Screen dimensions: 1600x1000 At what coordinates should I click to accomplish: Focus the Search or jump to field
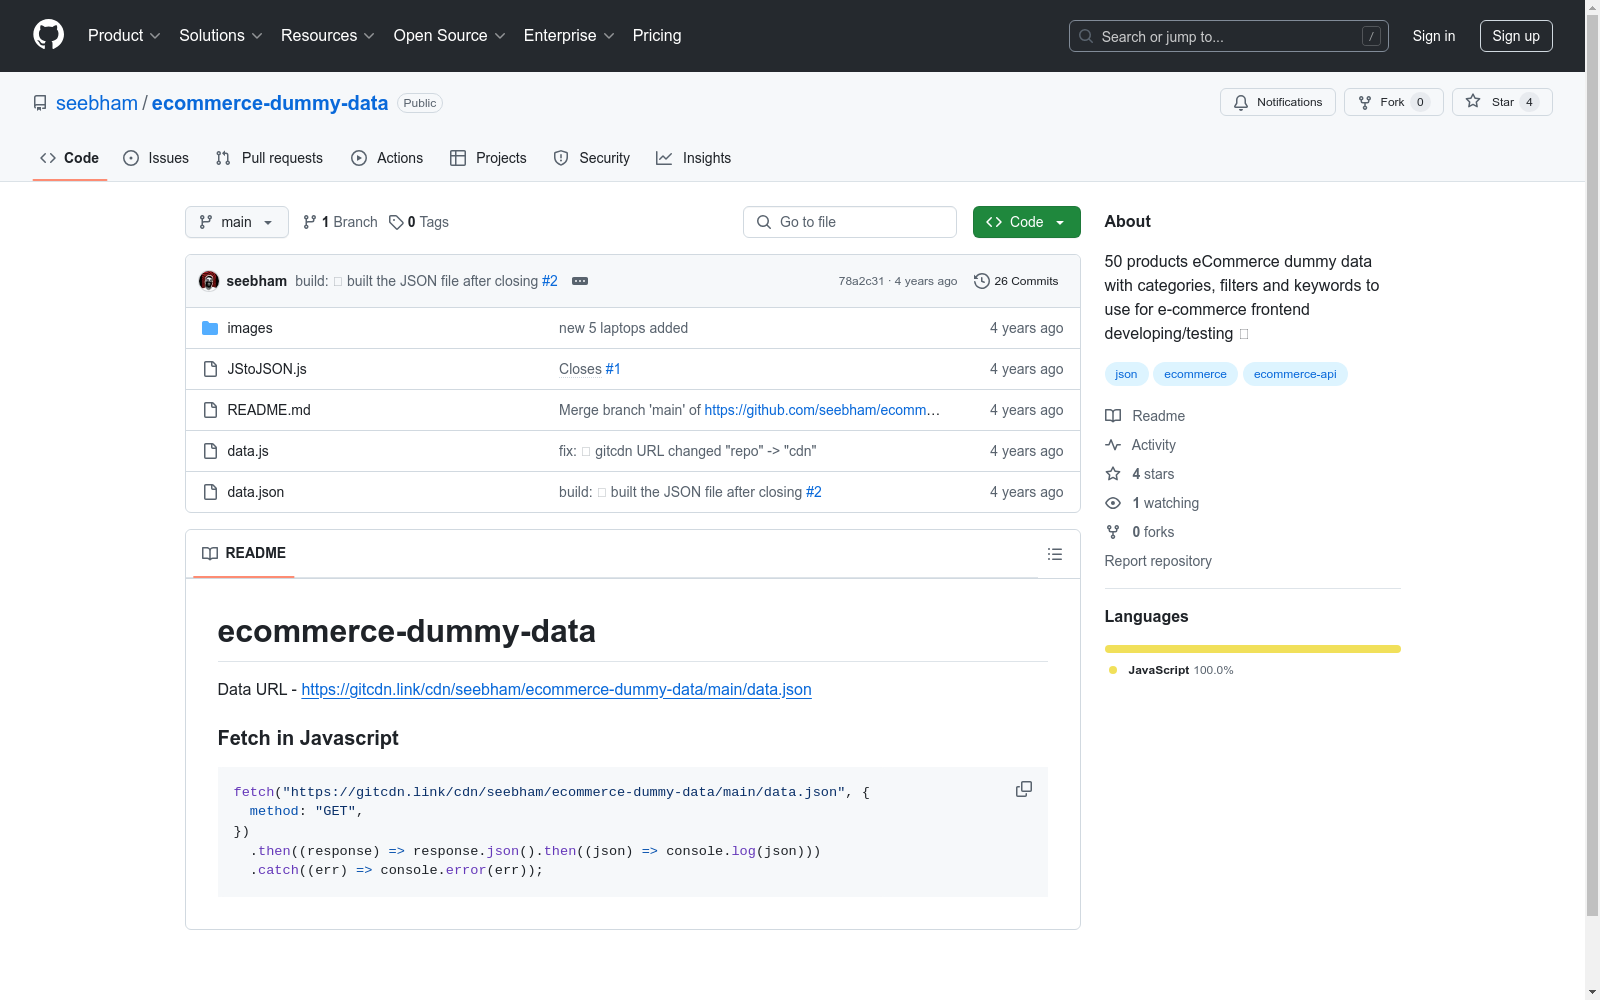click(1229, 36)
